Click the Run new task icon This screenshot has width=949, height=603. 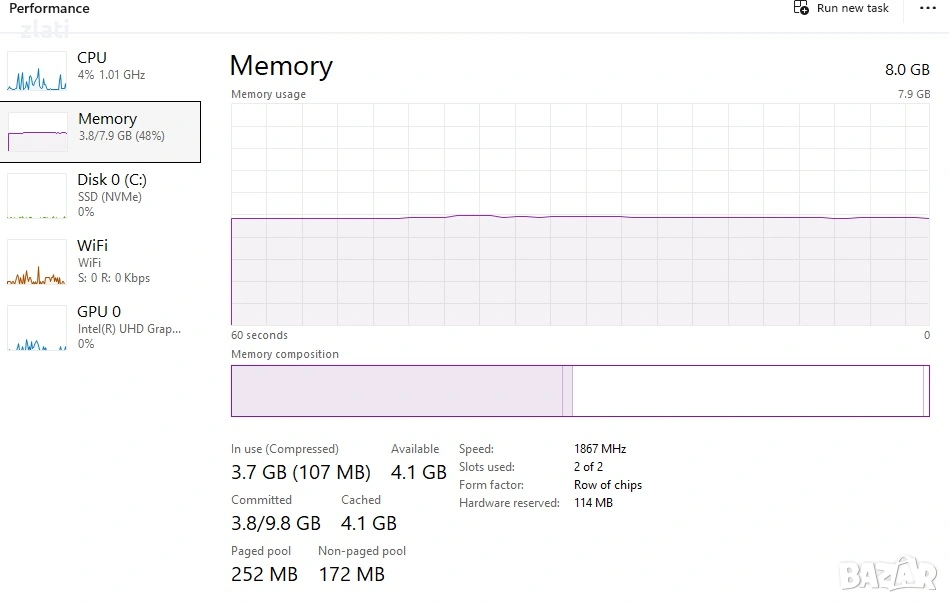[x=801, y=8]
